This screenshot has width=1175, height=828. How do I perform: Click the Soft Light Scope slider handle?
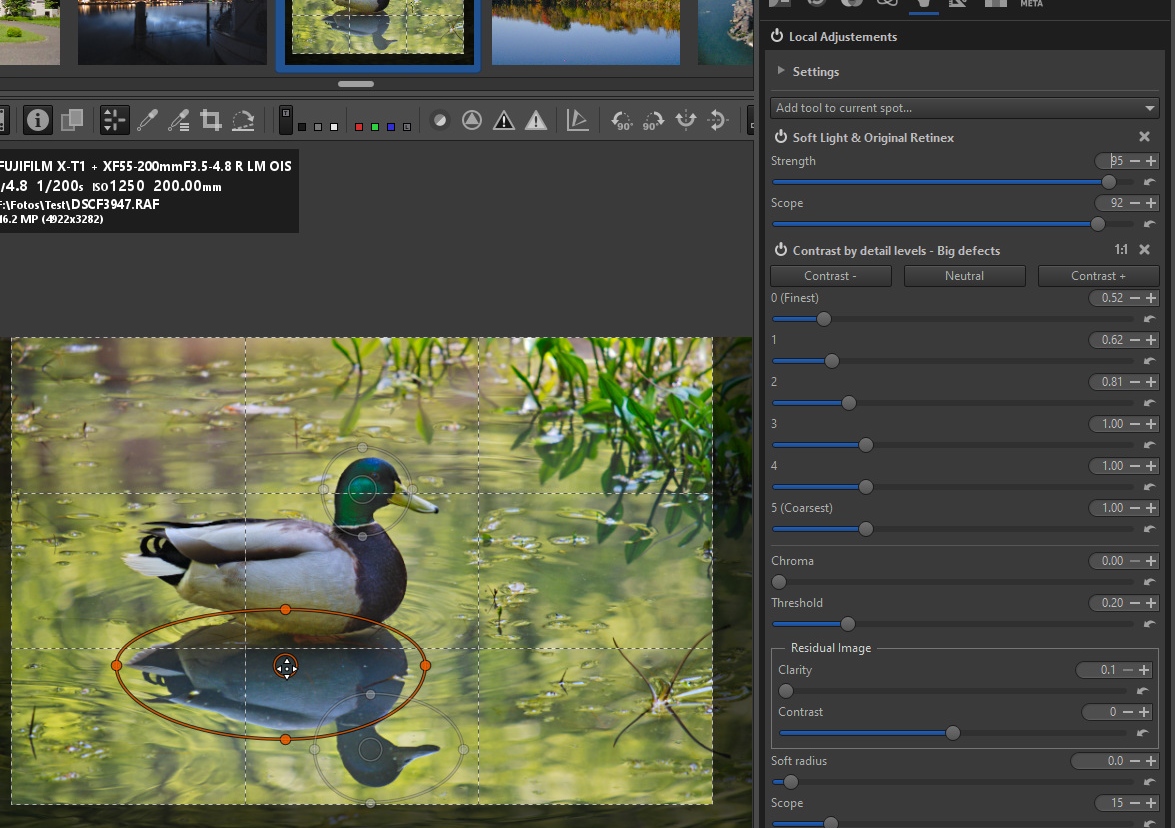point(1098,224)
